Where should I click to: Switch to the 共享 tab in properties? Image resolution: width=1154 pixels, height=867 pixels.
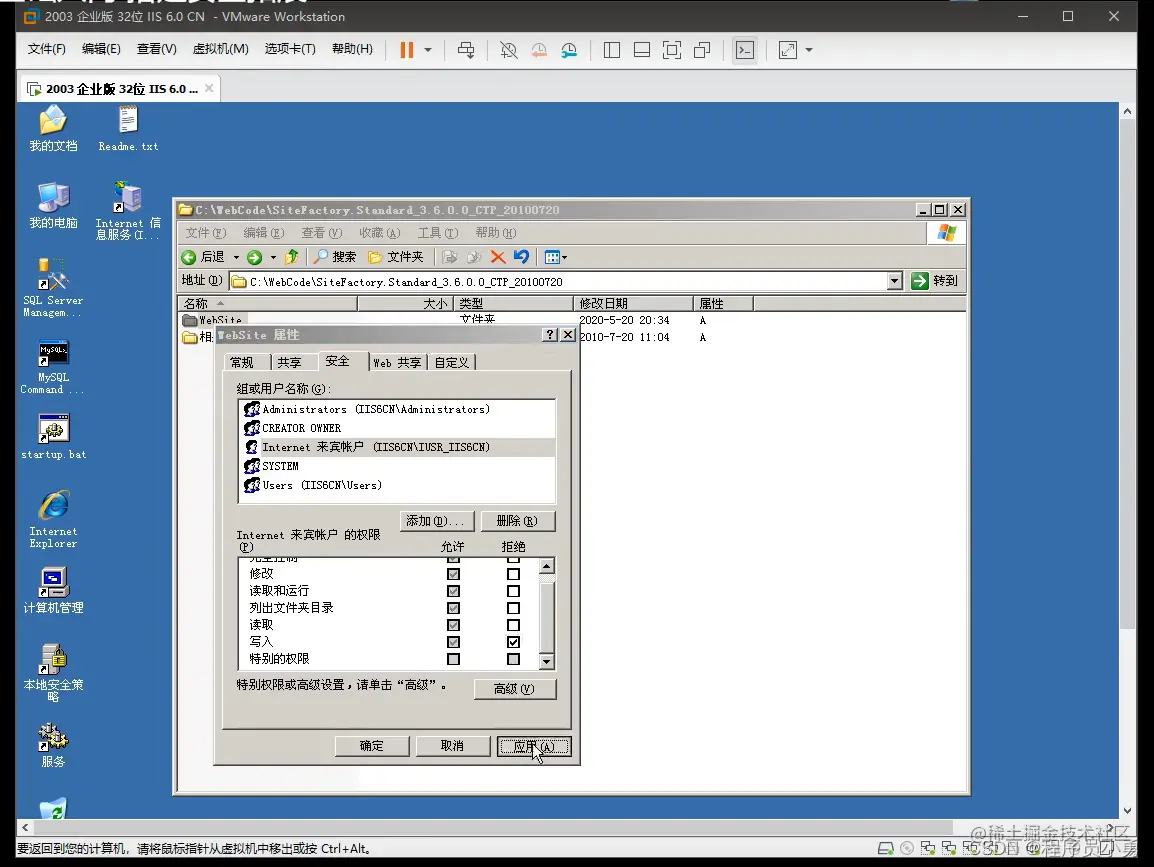click(289, 362)
